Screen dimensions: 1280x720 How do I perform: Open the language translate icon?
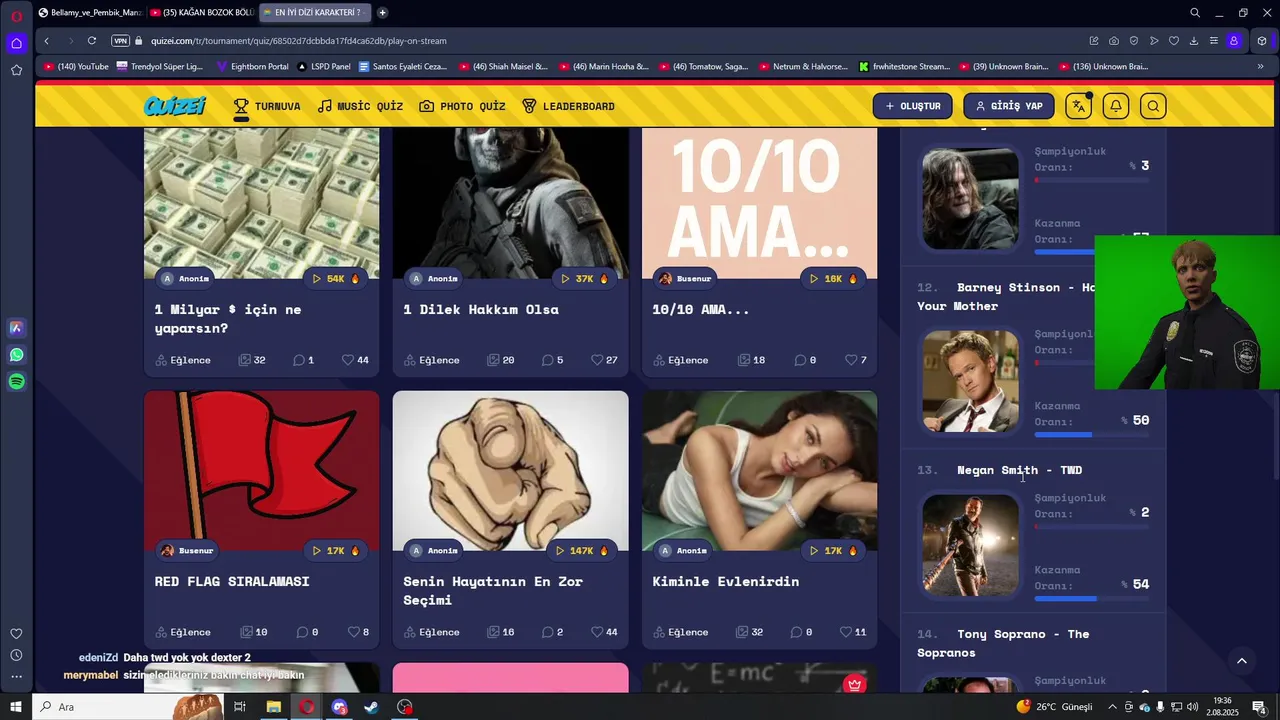1078,106
